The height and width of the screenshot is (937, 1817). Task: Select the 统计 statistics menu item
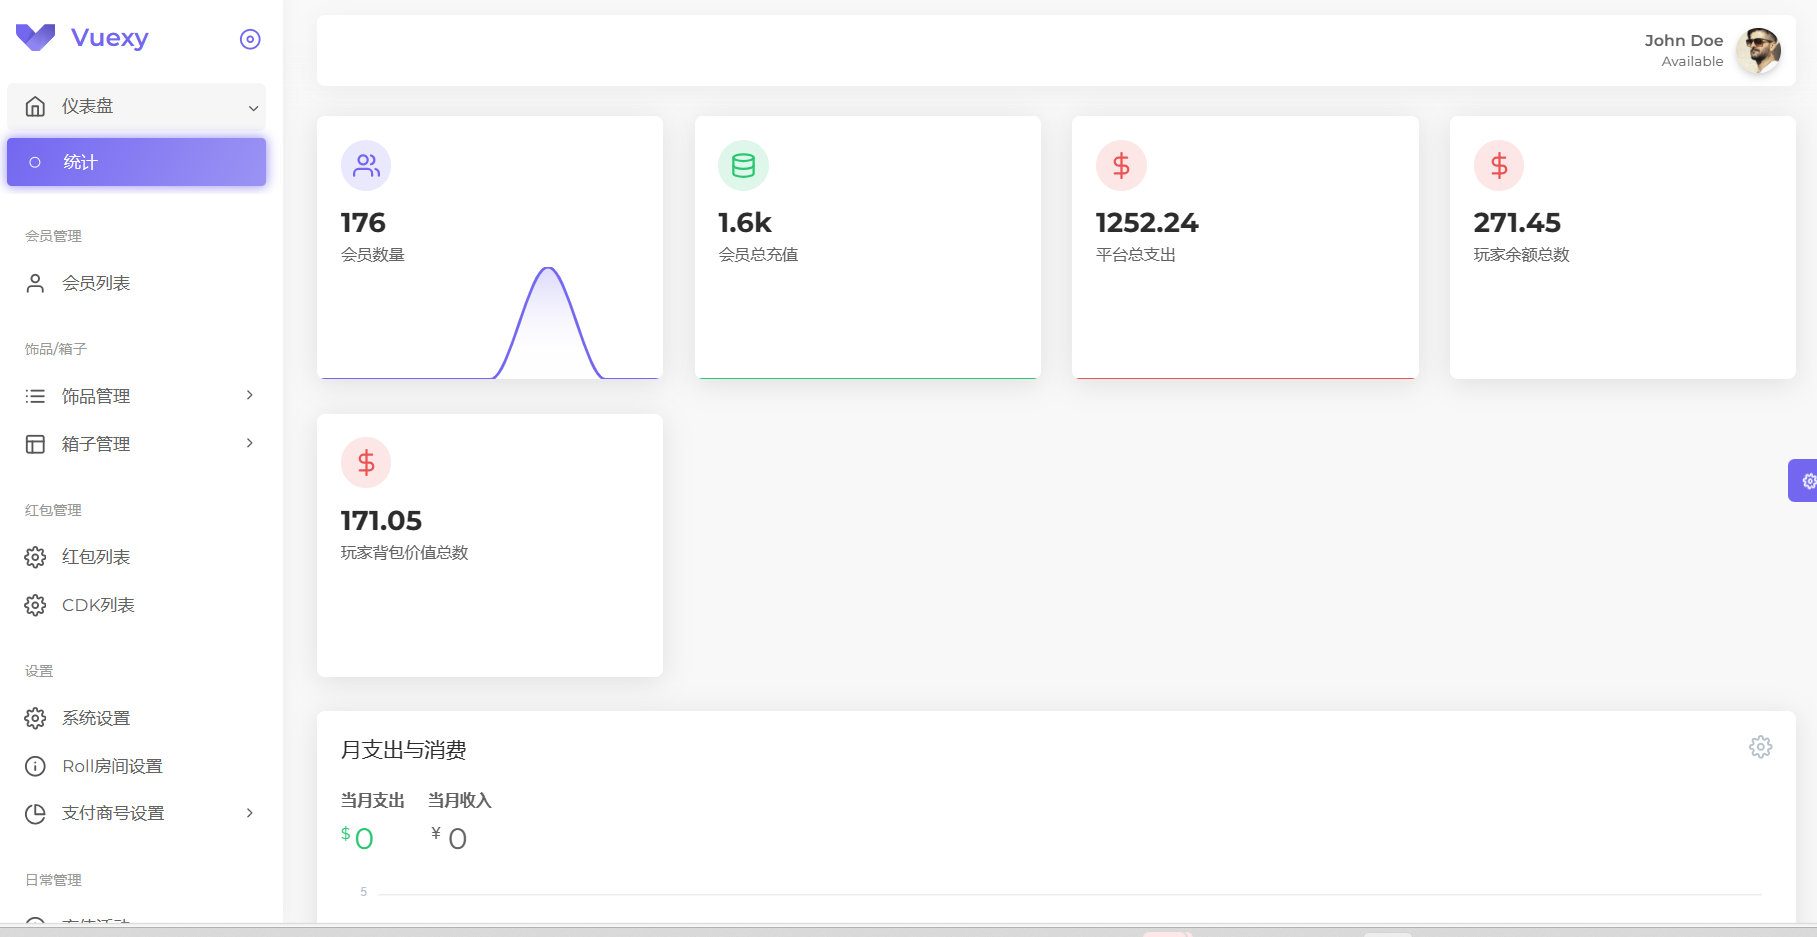pyautogui.click(x=136, y=162)
